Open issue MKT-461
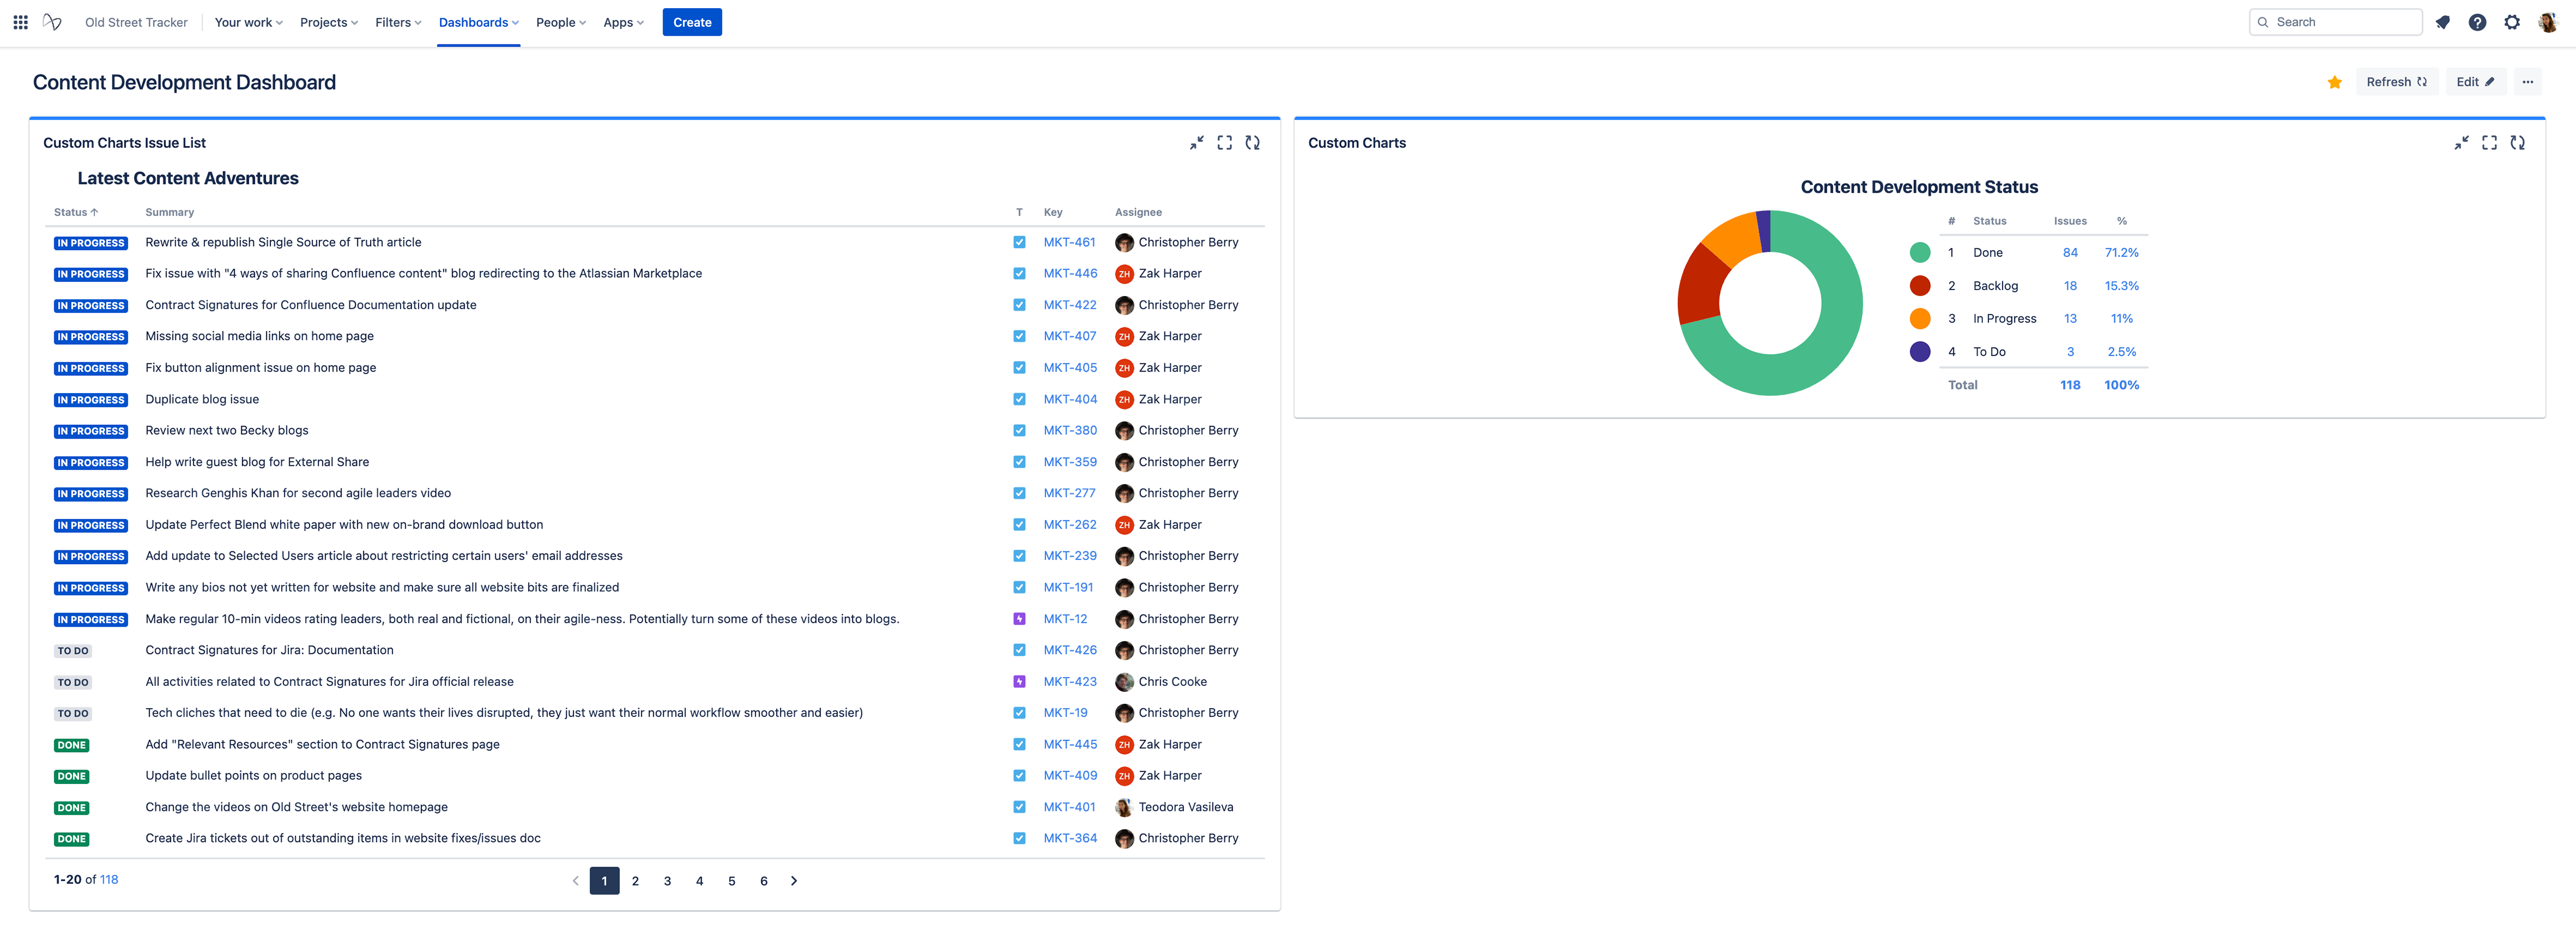Screen dimensions: 2576x933 [1069, 242]
